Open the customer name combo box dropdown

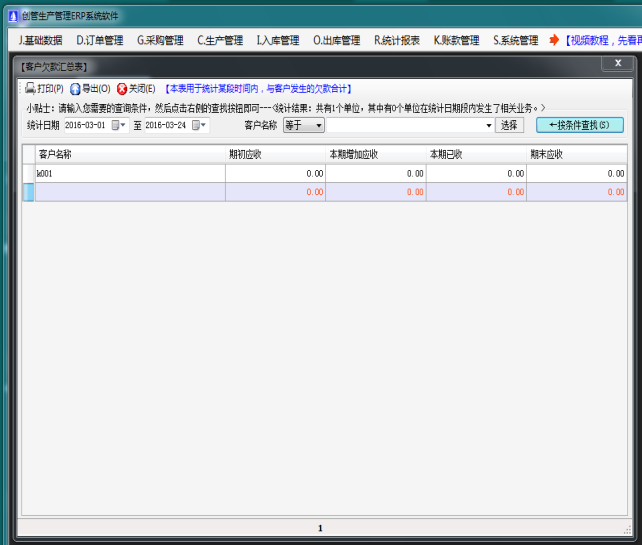[489, 126]
